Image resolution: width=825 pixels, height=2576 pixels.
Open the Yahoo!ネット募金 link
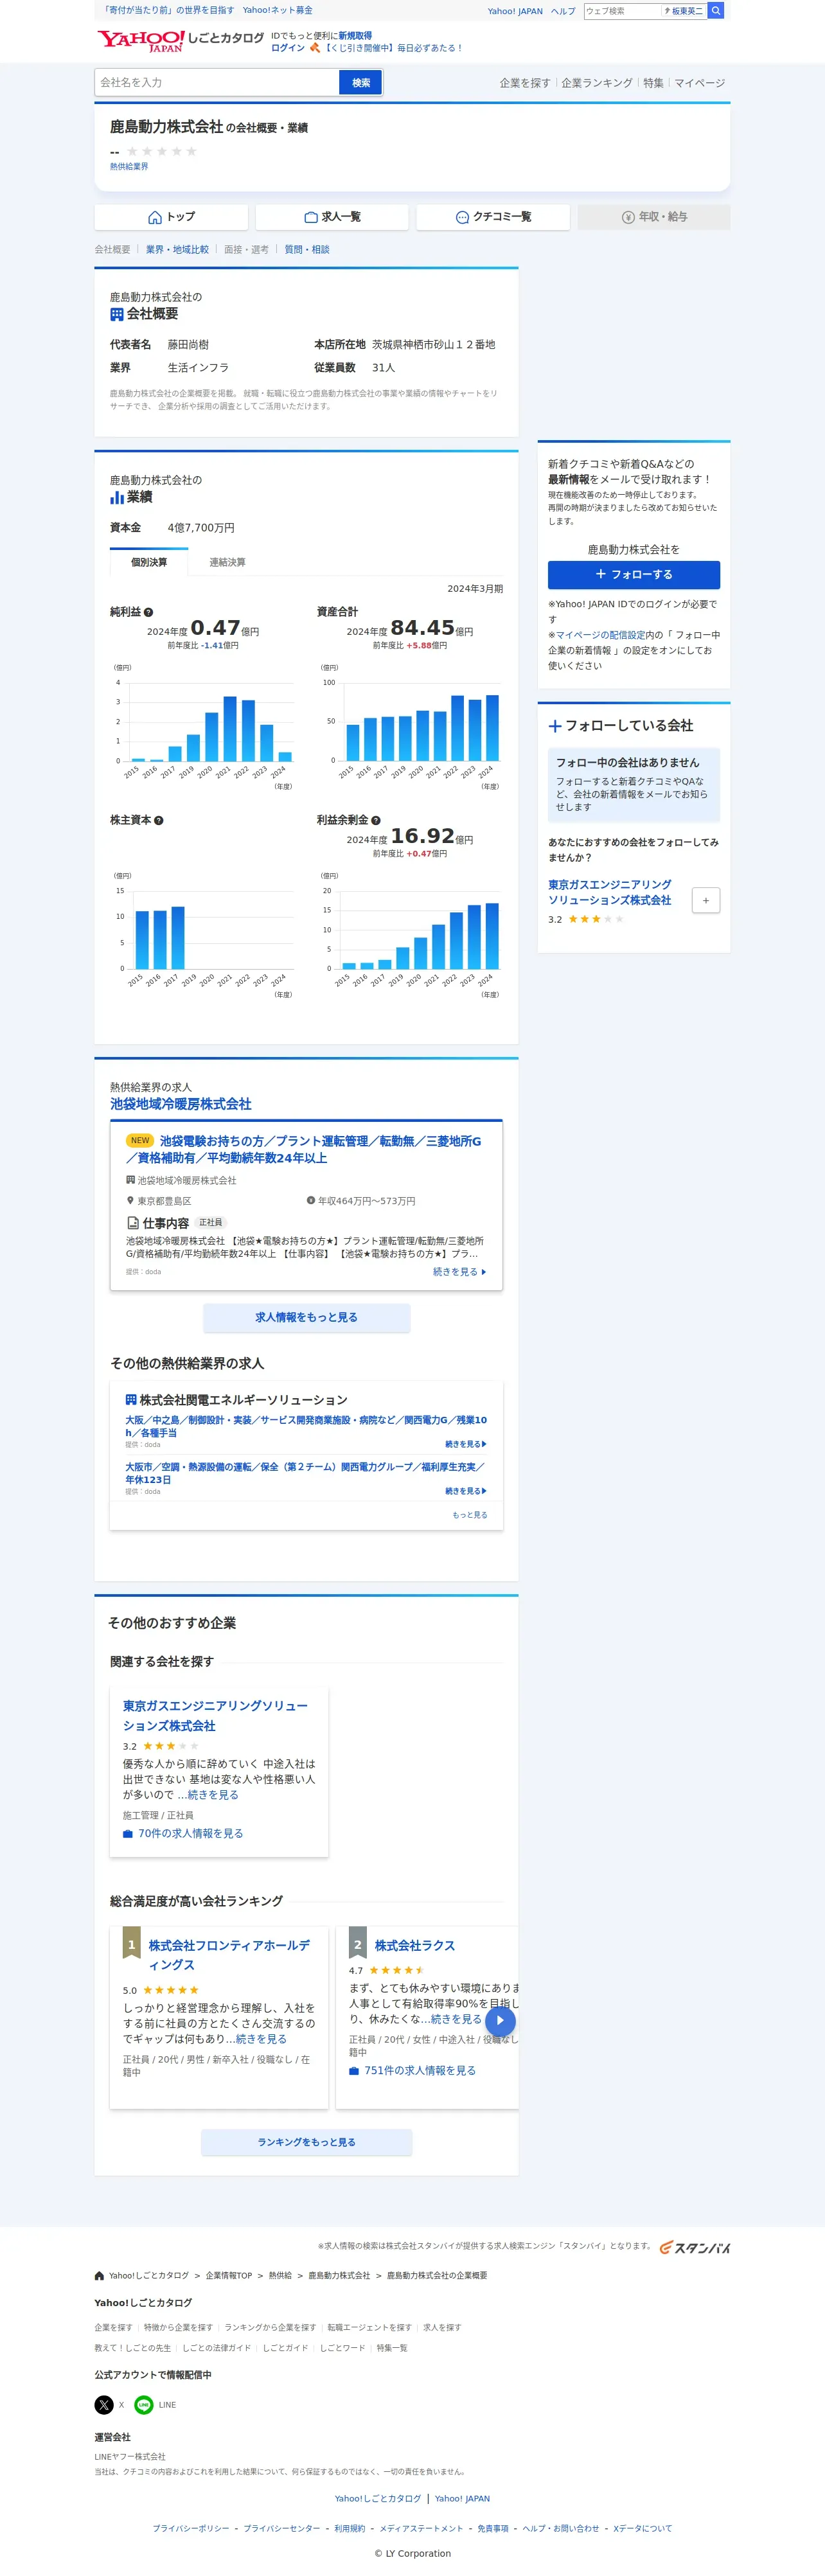point(278,10)
